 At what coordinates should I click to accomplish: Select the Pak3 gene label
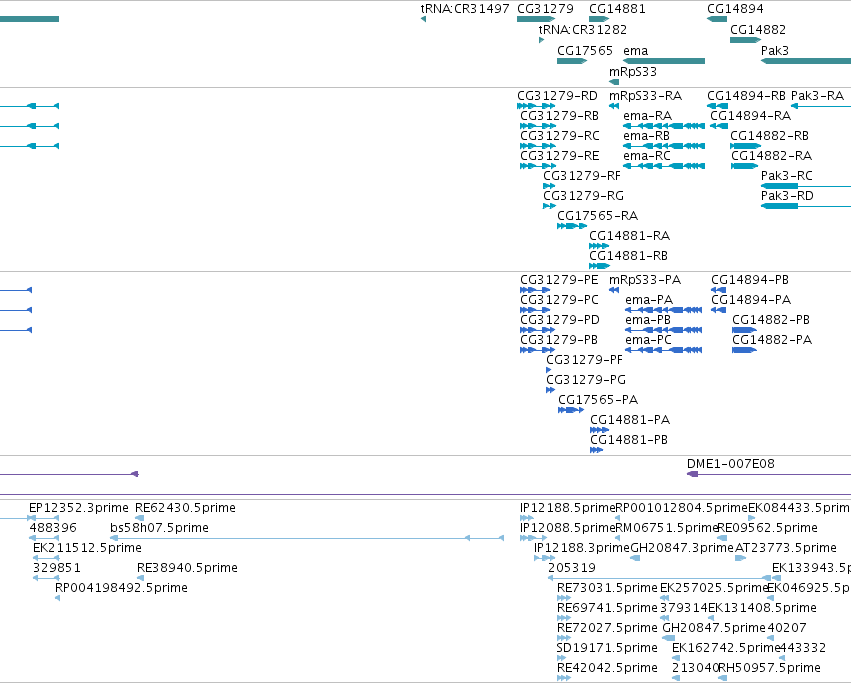[775, 50]
